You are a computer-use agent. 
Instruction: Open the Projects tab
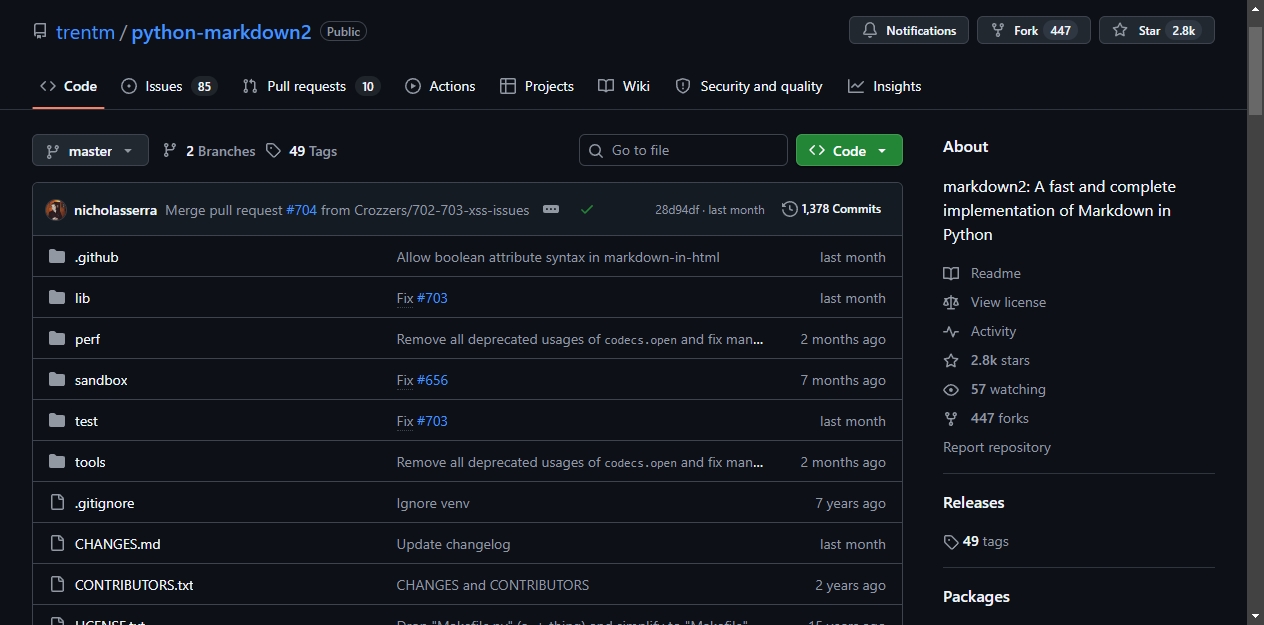click(x=537, y=86)
